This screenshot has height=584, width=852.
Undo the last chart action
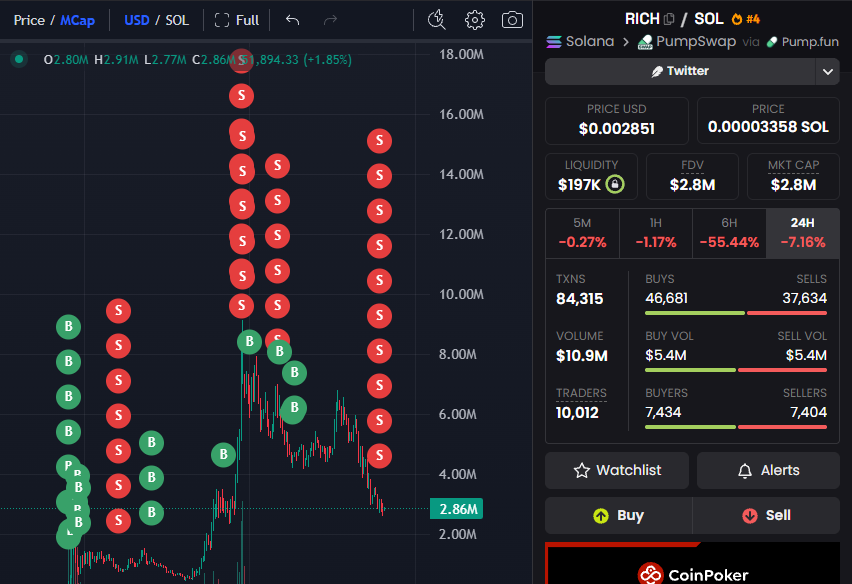click(x=292, y=20)
